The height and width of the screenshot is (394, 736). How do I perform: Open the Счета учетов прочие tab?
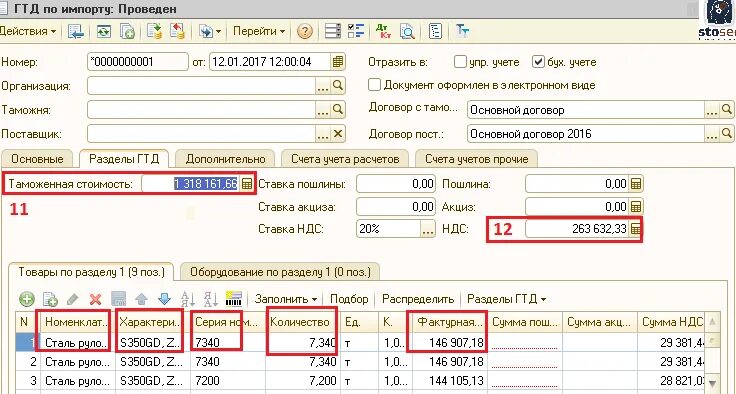[476, 159]
